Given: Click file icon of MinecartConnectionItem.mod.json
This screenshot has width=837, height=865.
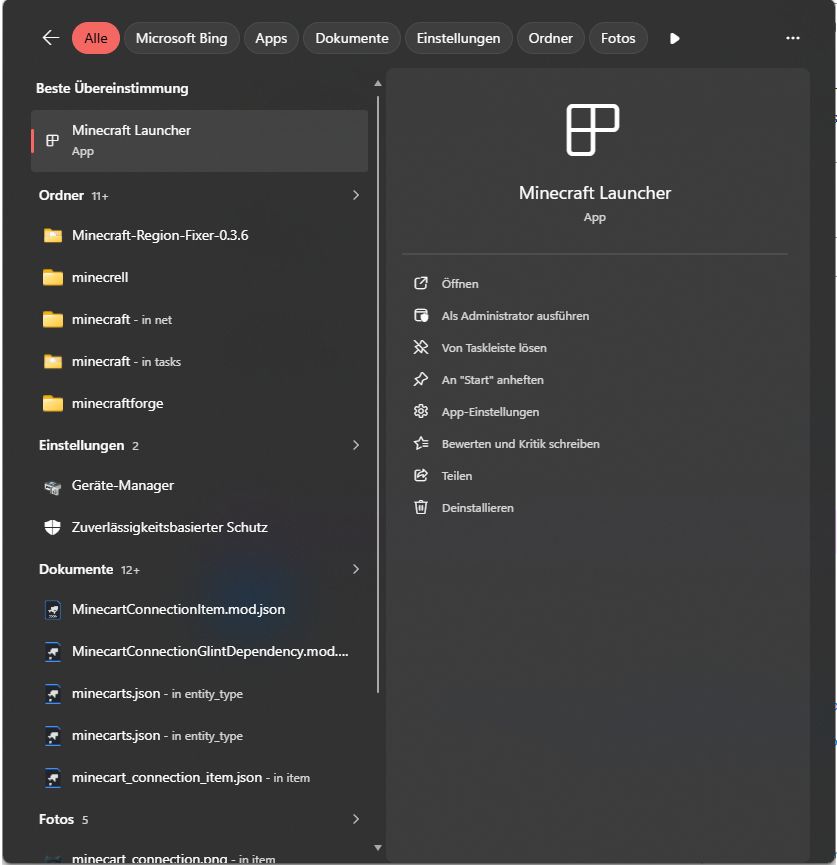Looking at the screenshot, I should coord(53,610).
